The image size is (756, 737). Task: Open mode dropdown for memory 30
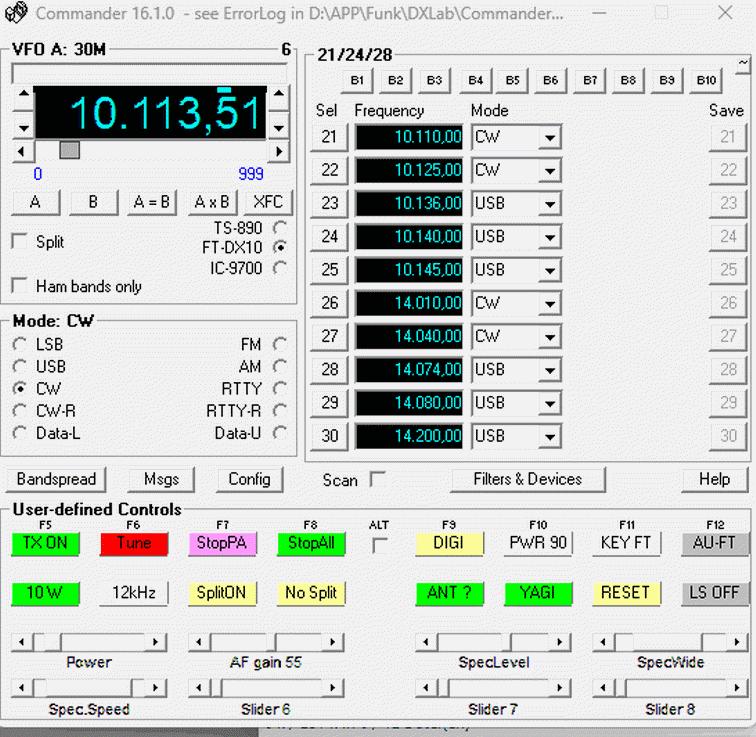(x=549, y=437)
